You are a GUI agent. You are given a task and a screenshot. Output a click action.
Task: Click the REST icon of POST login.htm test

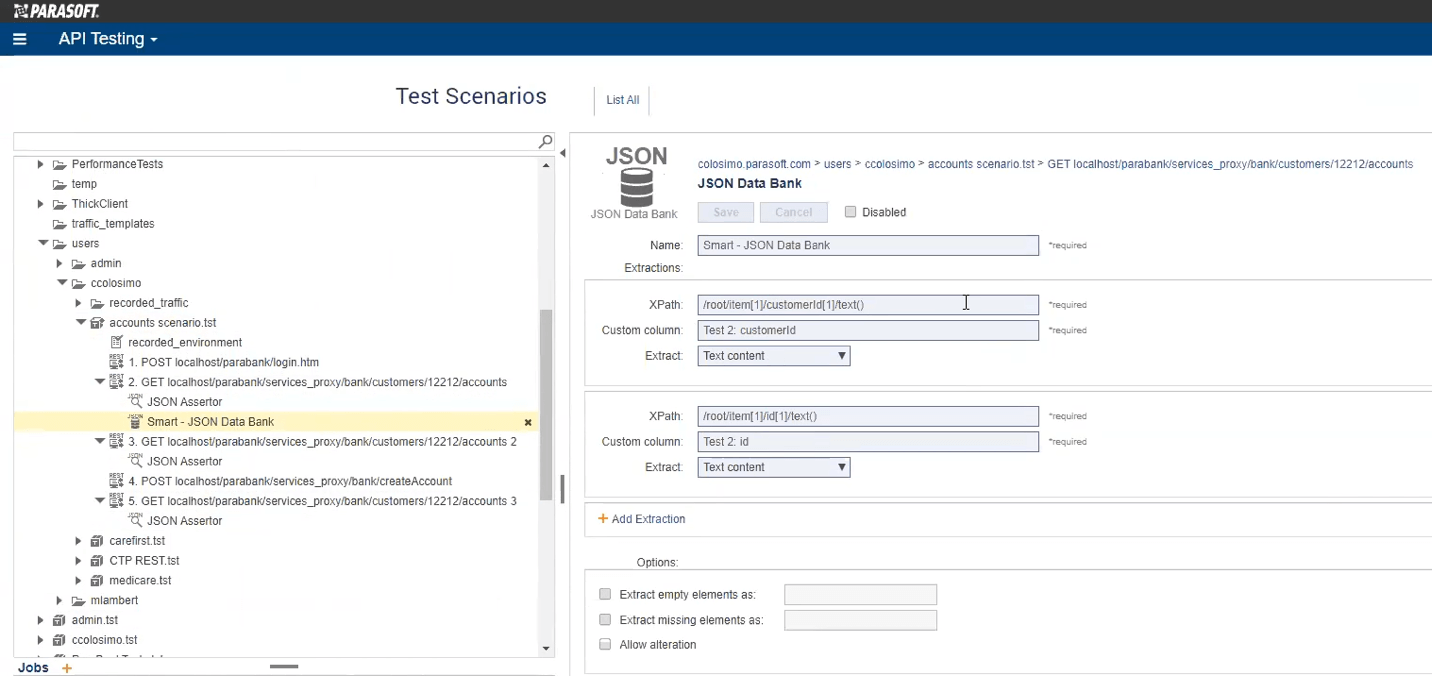[x=116, y=362]
